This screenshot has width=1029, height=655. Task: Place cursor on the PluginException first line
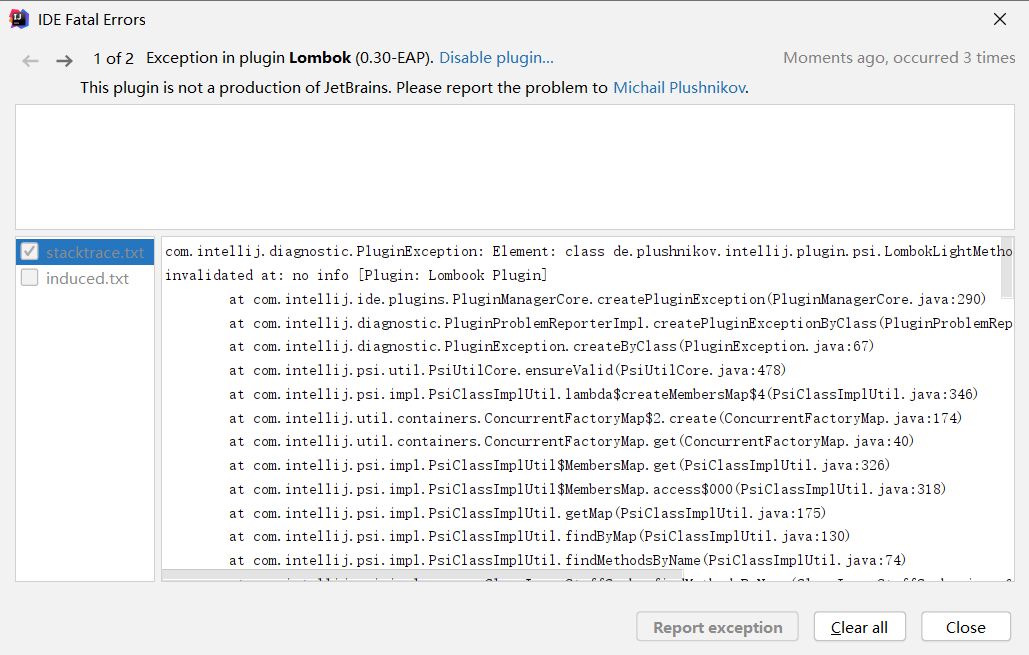pyautogui.click(x=588, y=251)
